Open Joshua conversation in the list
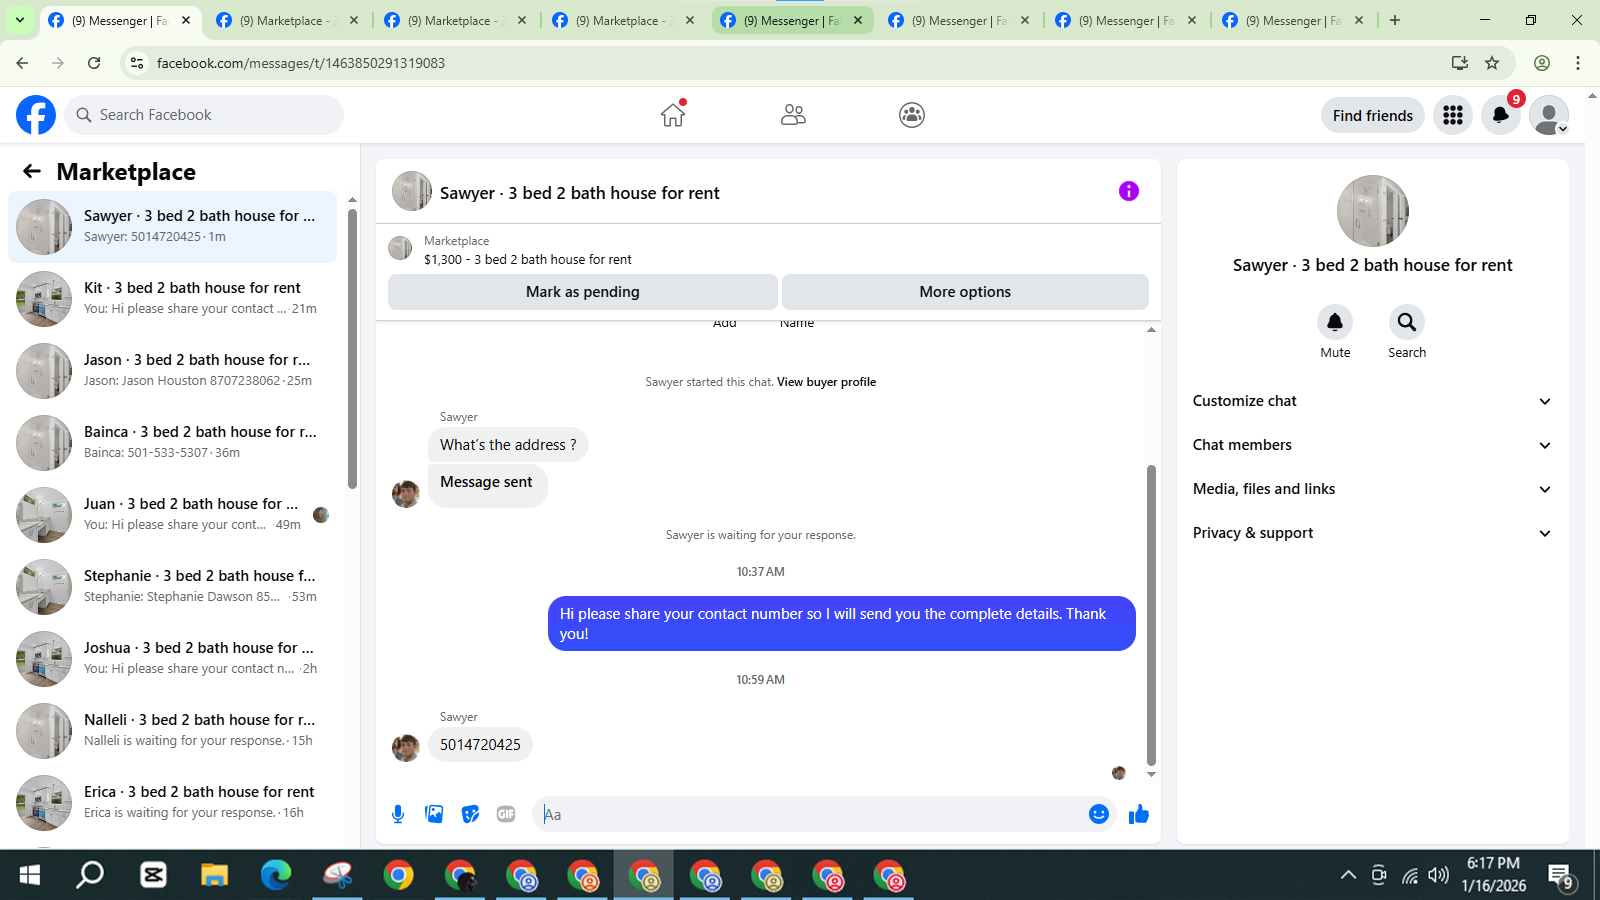Screen dimensions: 1600x900 pos(172,659)
